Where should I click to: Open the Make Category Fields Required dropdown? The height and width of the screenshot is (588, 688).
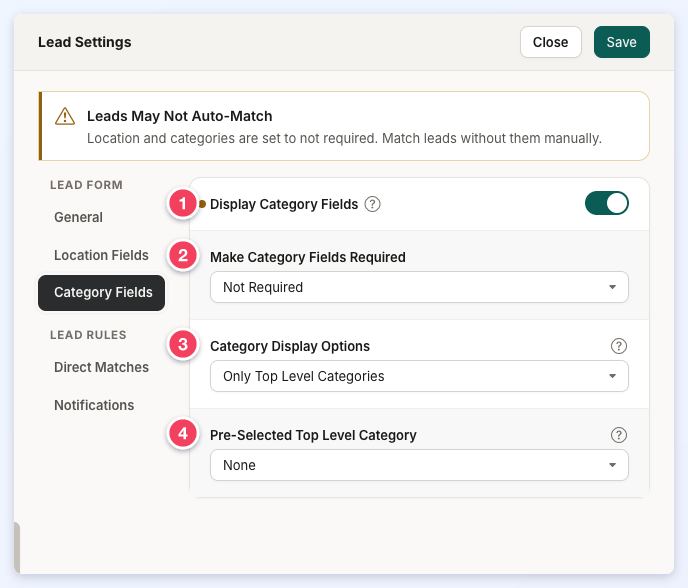coord(419,287)
